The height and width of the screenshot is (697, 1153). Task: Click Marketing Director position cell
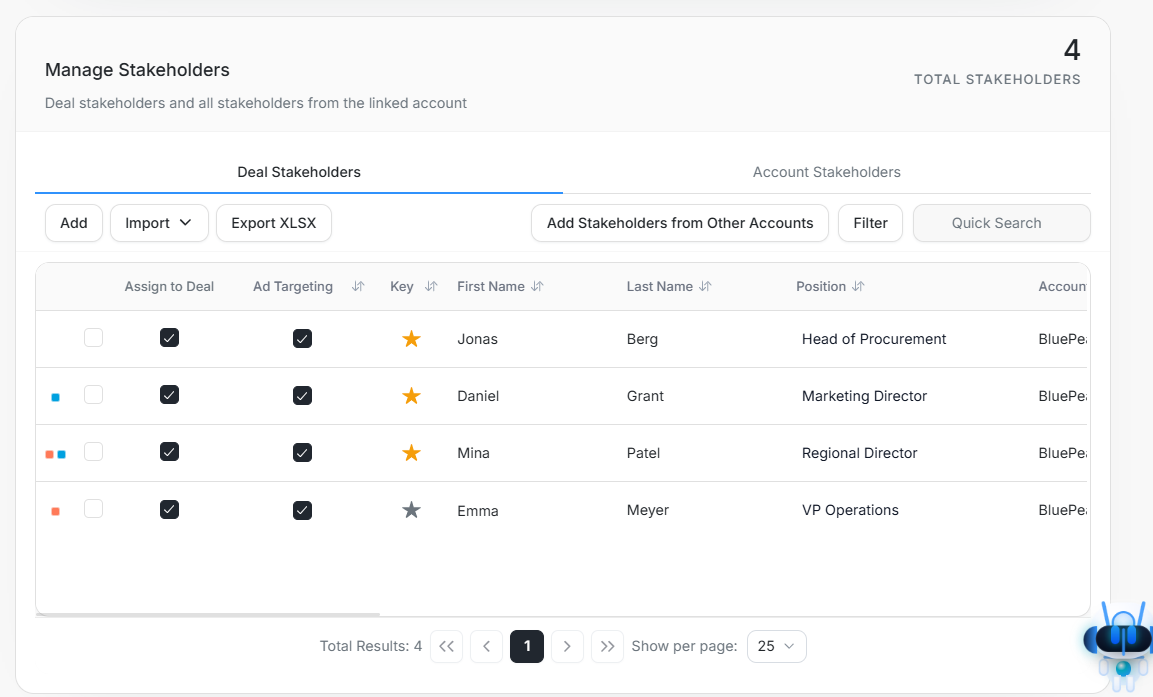click(864, 396)
